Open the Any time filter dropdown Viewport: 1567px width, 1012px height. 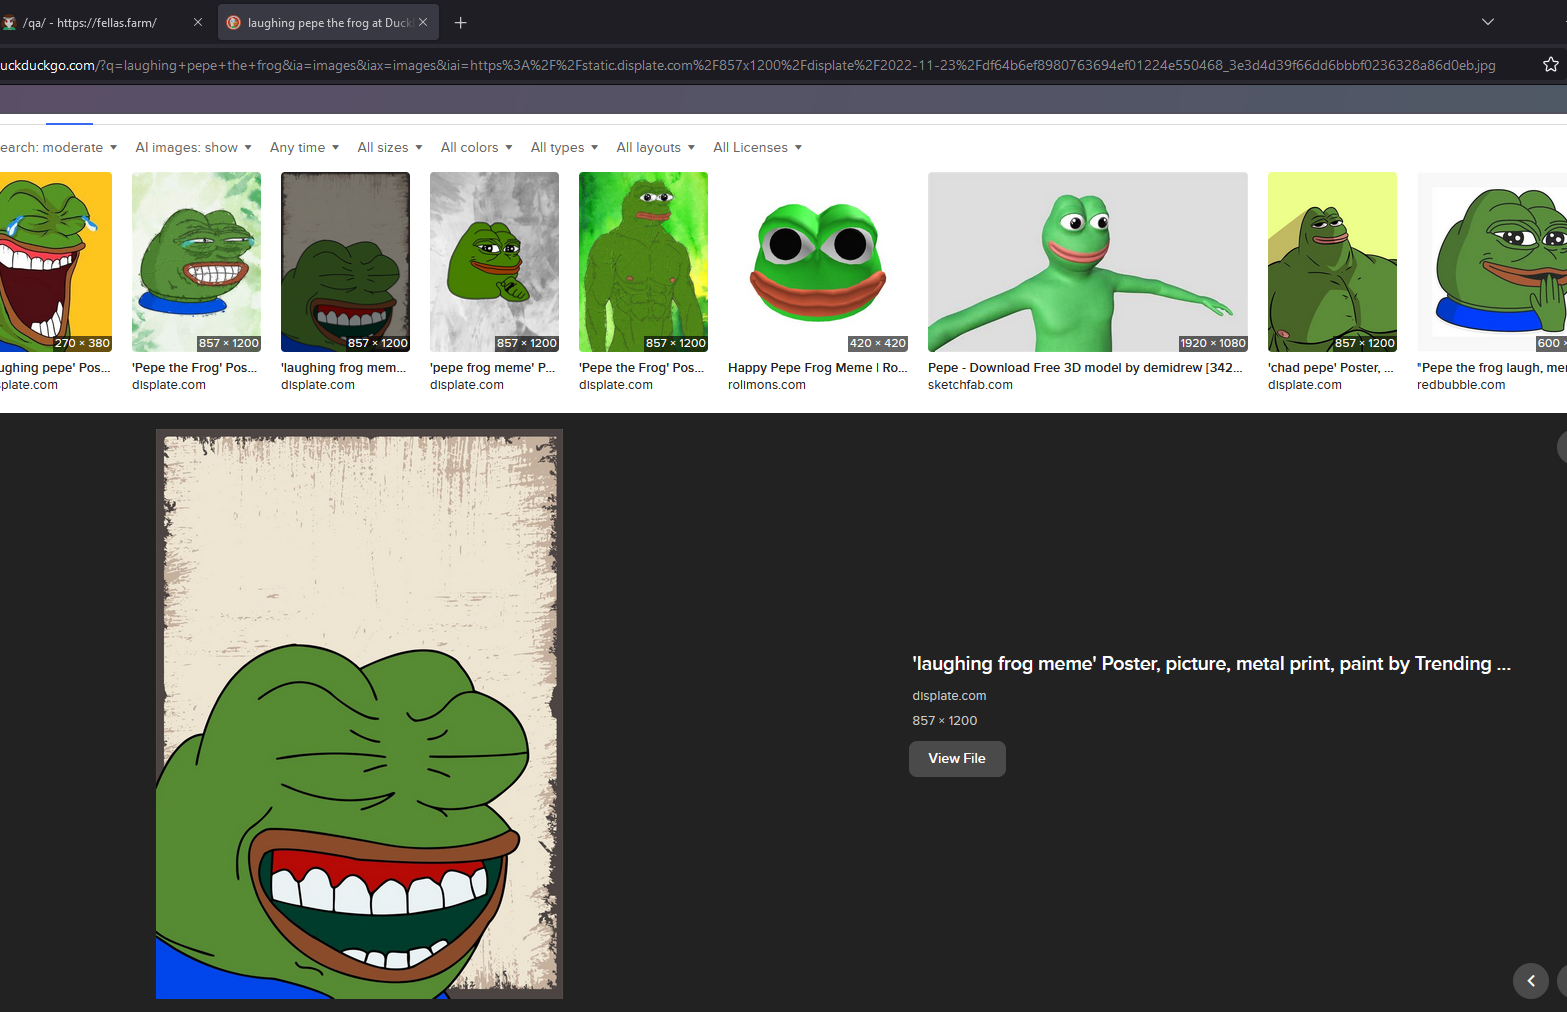point(304,148)
